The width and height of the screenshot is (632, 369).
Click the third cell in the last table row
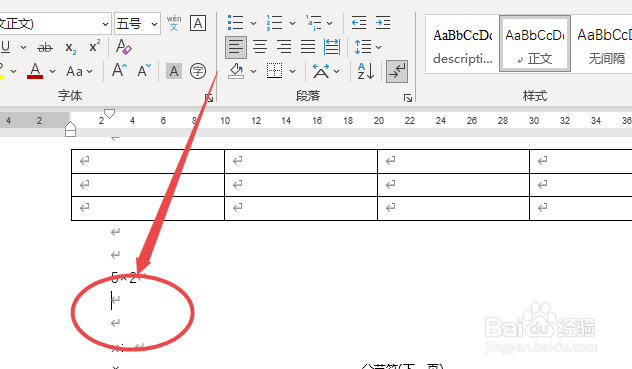pos(453,208)
